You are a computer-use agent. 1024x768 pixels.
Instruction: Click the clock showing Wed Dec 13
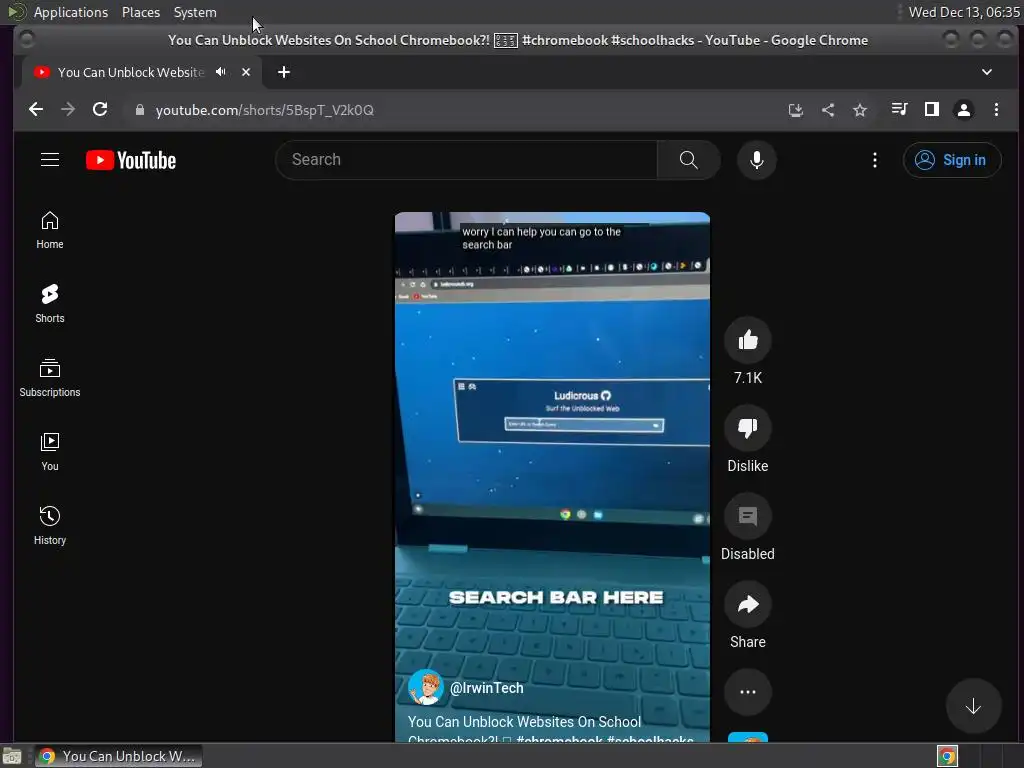[964, 12]
